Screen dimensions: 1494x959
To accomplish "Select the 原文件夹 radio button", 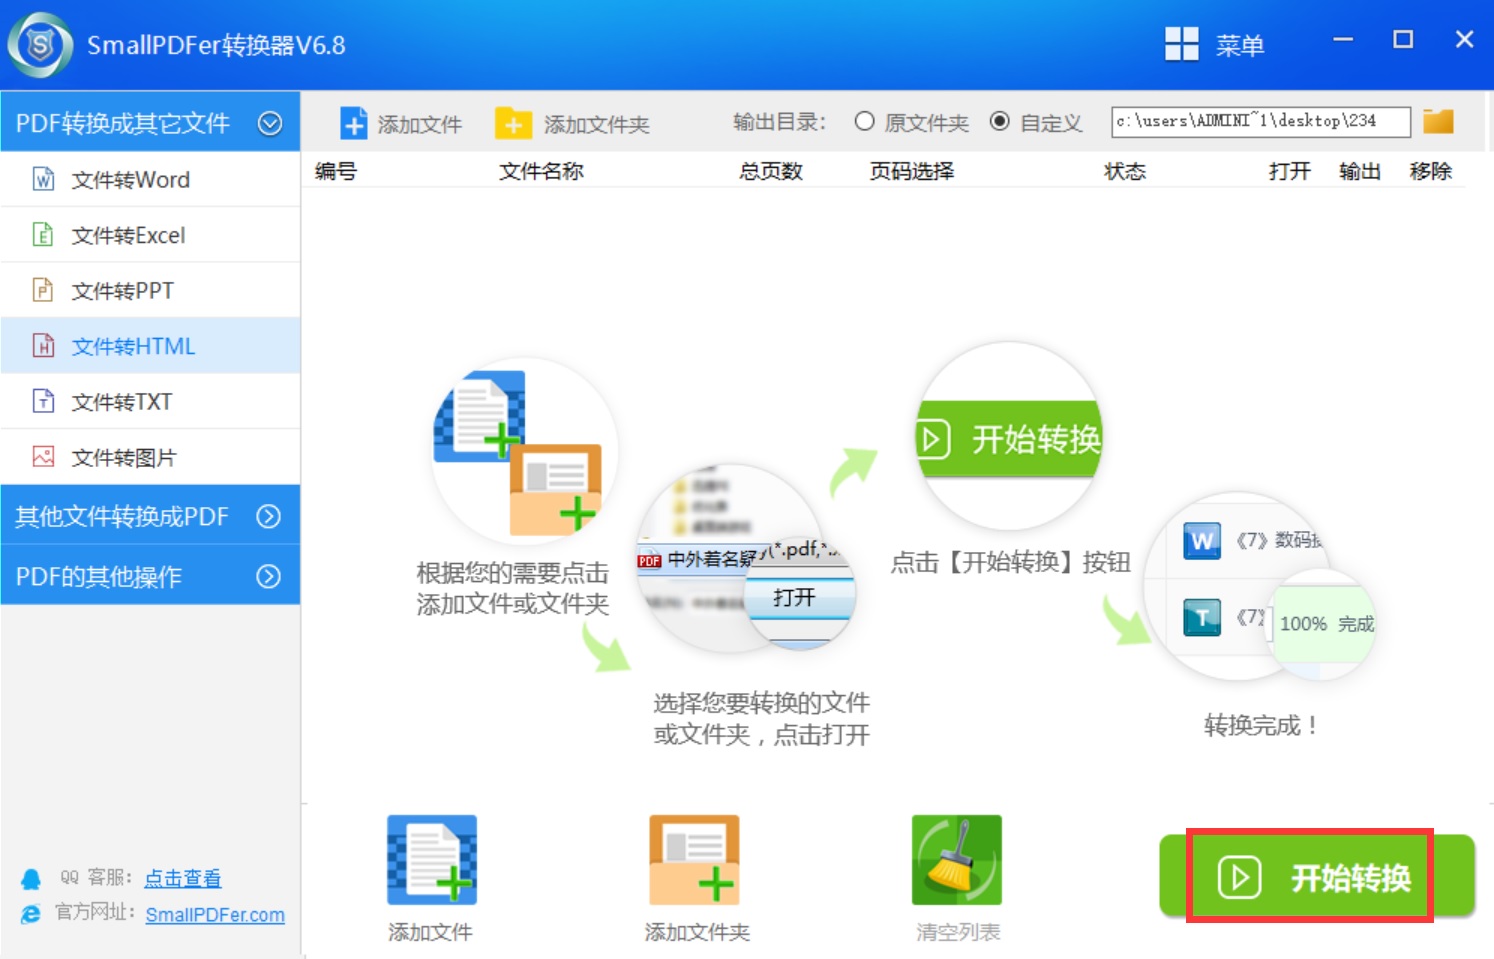I will coord(864,121).
